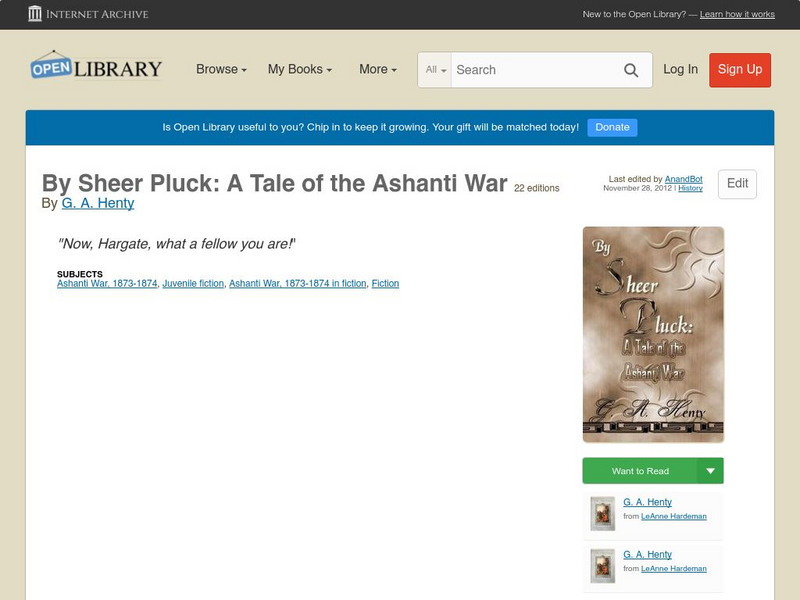Follow the Juvenile fiction subject link
The height and width of the screenshot is (600, 800).
(x=193, y=284)
